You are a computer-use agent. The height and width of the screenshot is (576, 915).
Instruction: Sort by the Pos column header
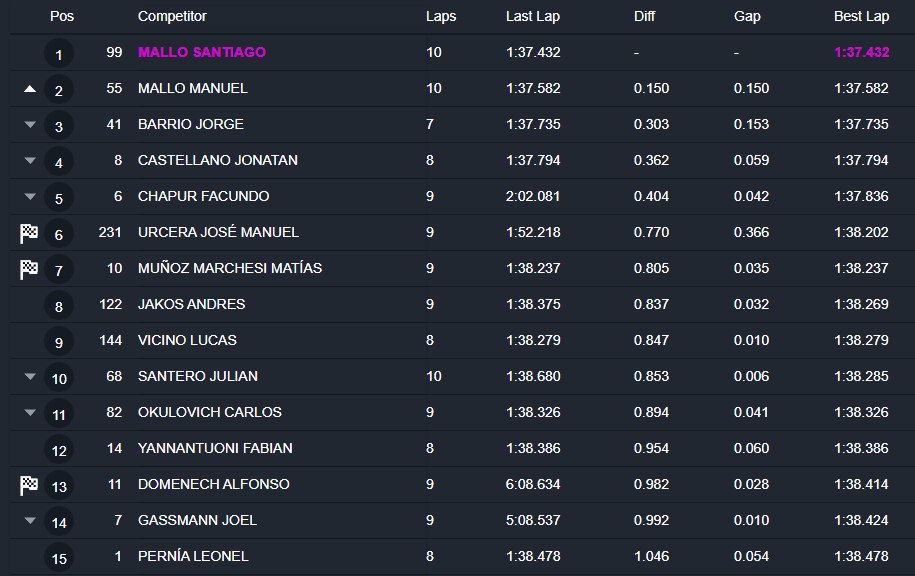[x=62, y=16]
